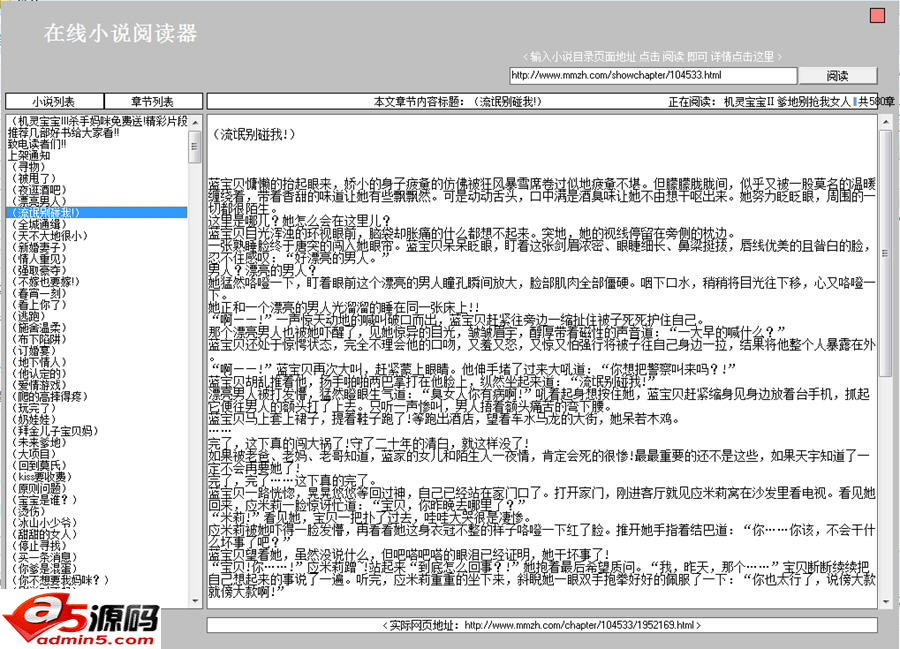The width and height of the screenshot is (900, 649).
Task: Open chapter （逃跑）
Action: [x=28, y=316]
